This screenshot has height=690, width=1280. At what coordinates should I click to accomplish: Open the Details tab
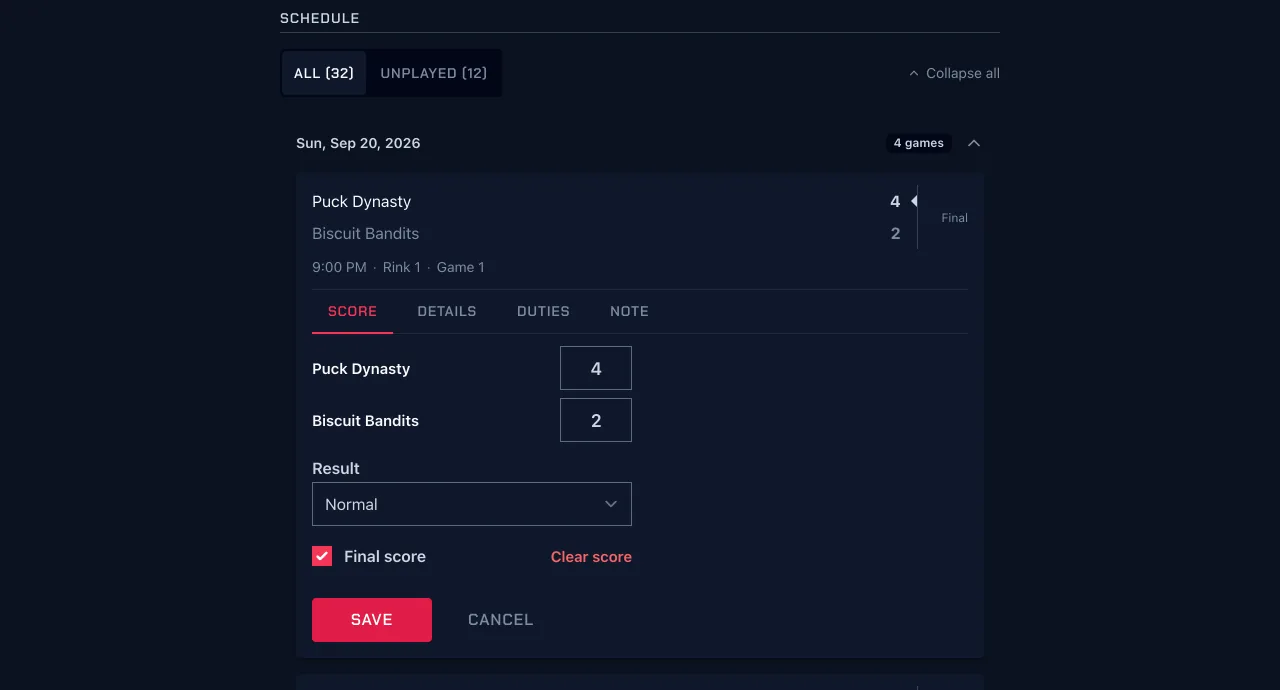tap(447, 311)
